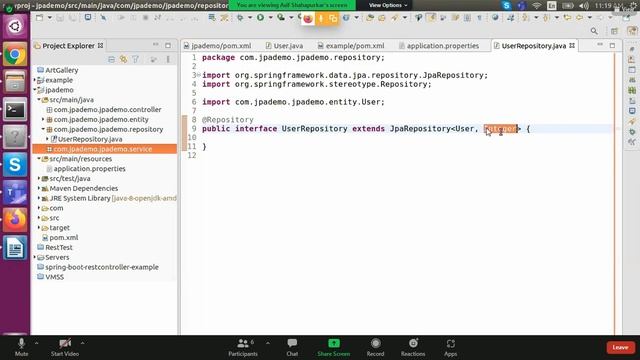Screen dimensions: 640x360
Task: Switch to the User.java tab
Action: 284,46
